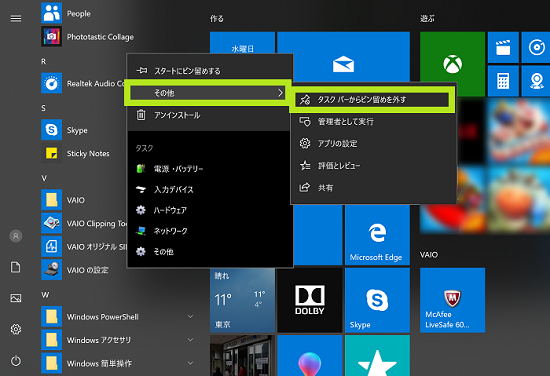This screenshot has width=550, height=376.
Task: Open the People app icon
Action: point(52,13)
